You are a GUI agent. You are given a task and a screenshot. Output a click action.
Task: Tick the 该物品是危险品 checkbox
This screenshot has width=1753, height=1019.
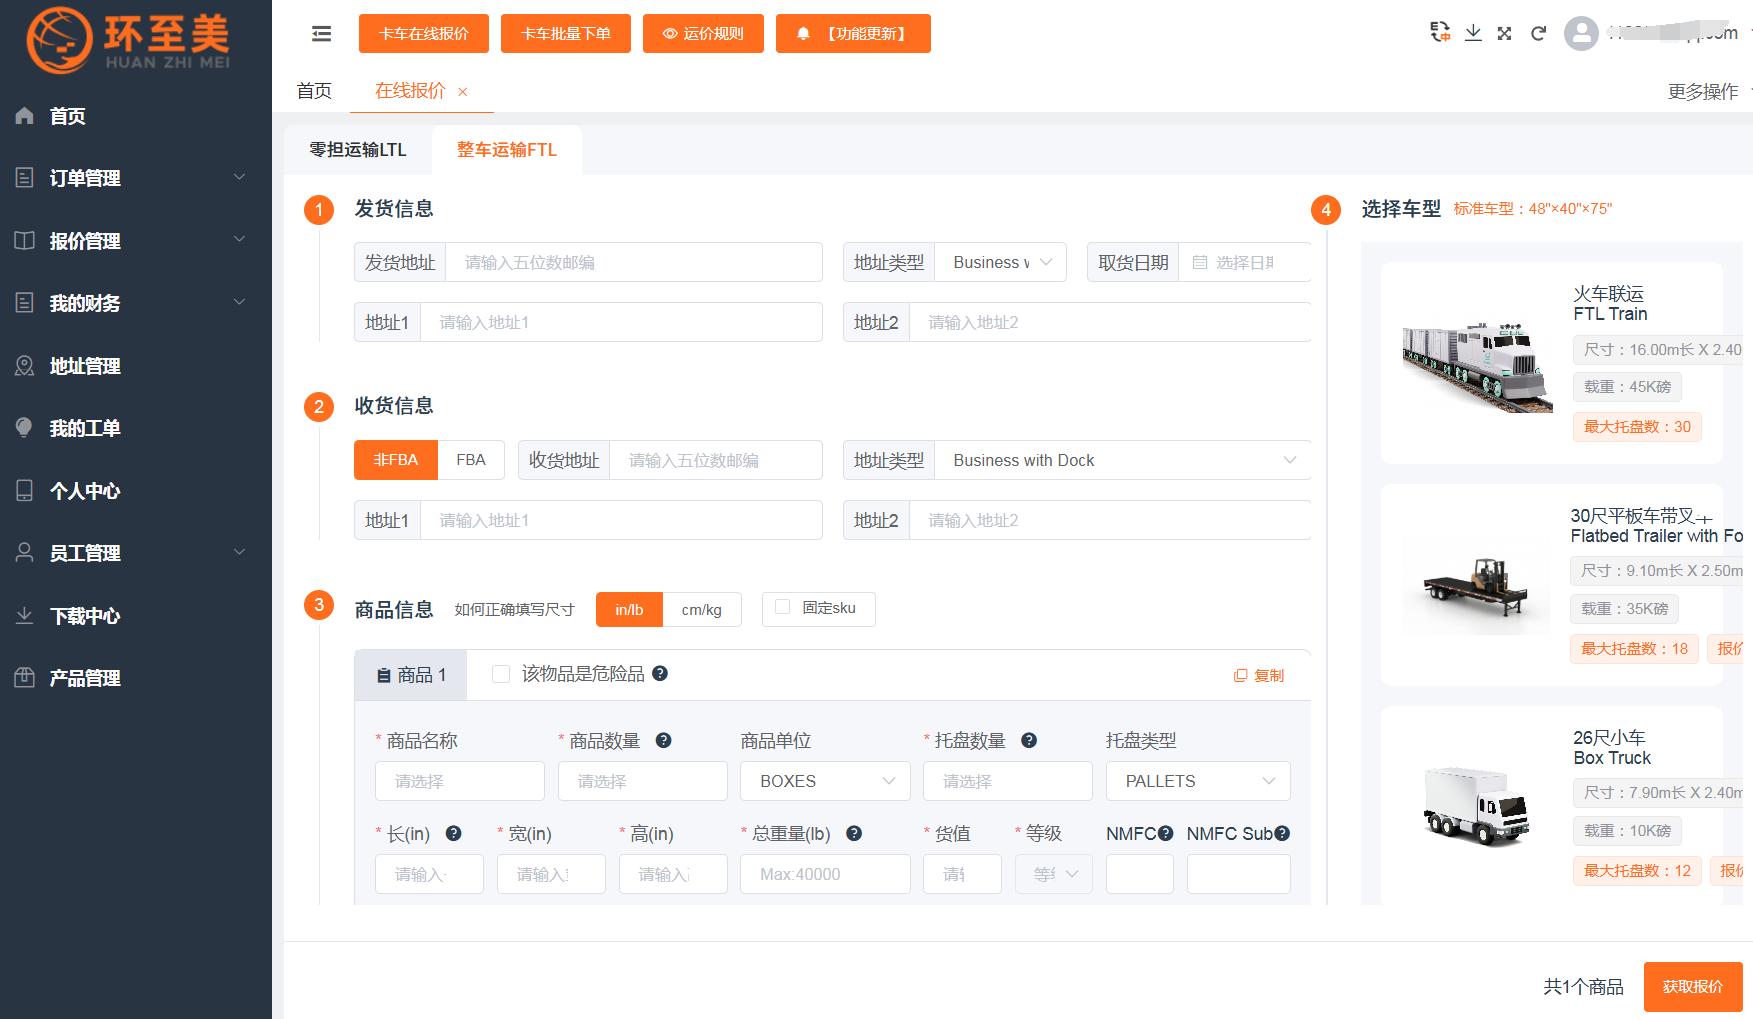(x=501, y=674)
